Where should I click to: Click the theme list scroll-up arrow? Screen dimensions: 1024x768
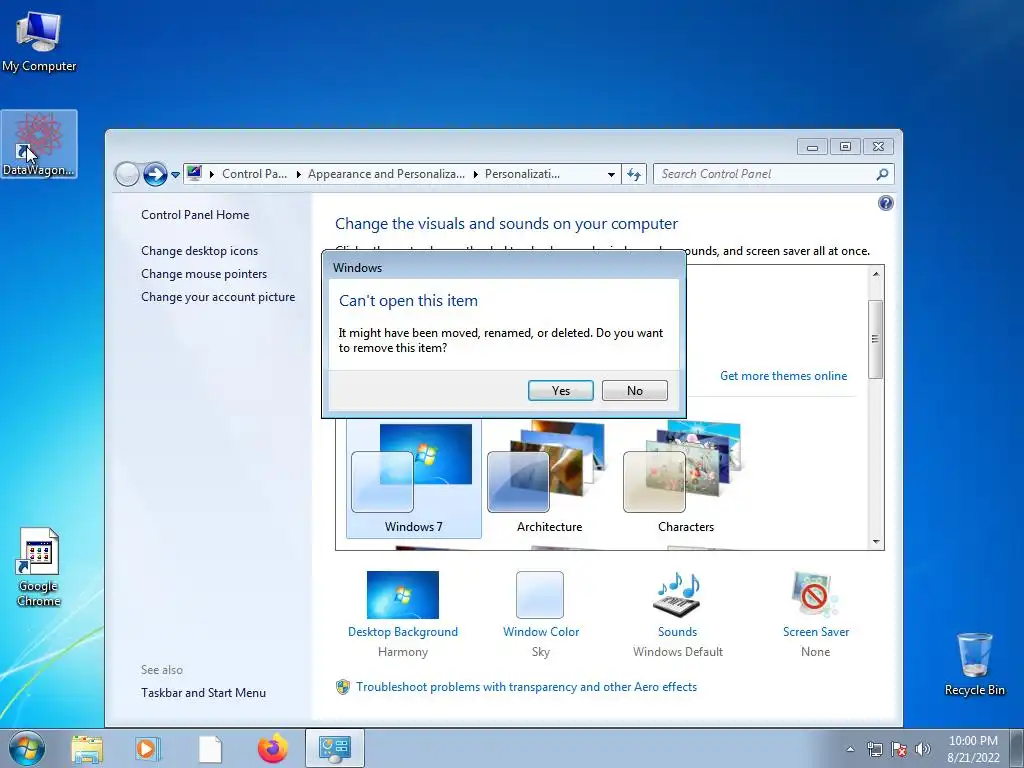pos(876,274)
